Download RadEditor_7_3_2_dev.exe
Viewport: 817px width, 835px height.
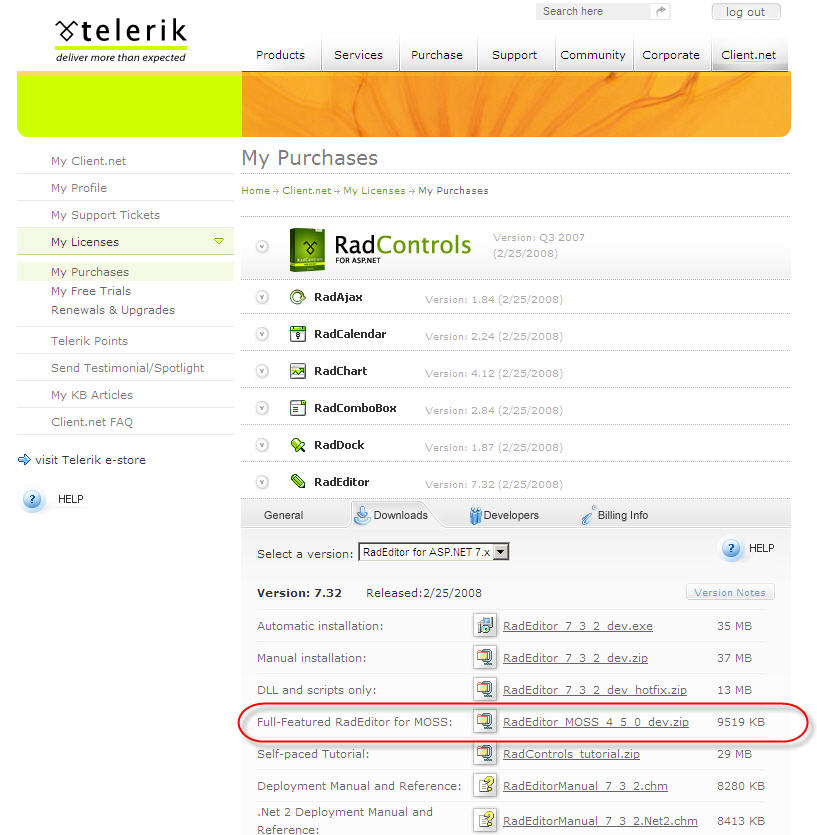coord(578,626)
